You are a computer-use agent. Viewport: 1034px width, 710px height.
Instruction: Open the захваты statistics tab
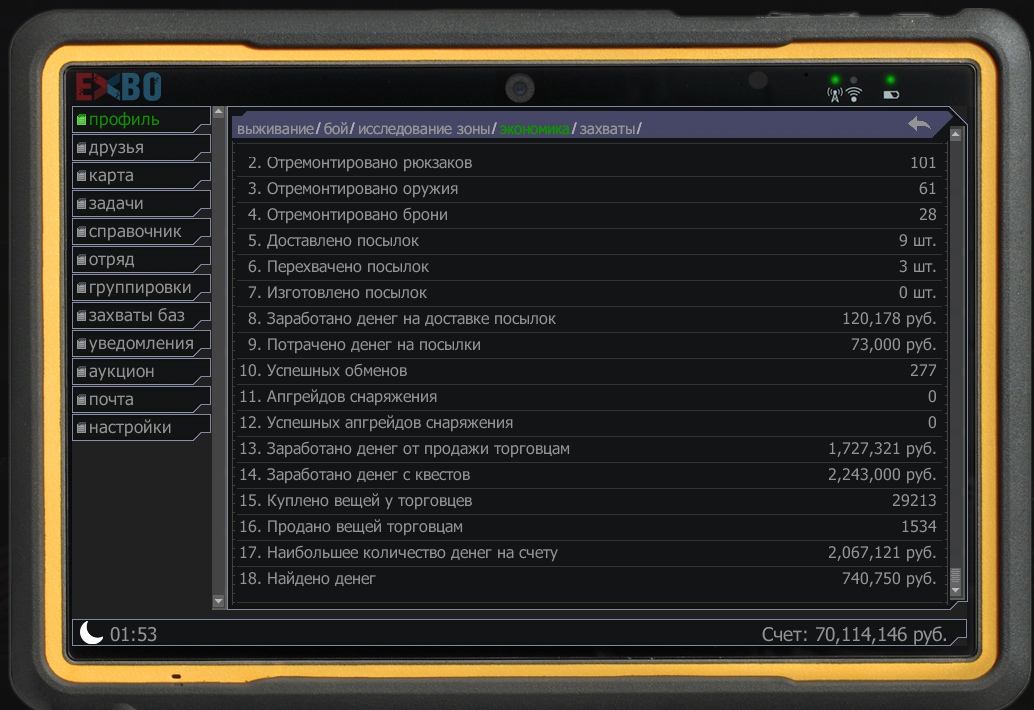tap(607, 129)
